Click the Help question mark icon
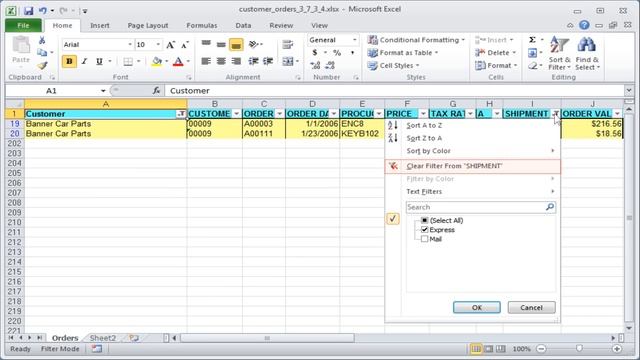 coord(584,25)
